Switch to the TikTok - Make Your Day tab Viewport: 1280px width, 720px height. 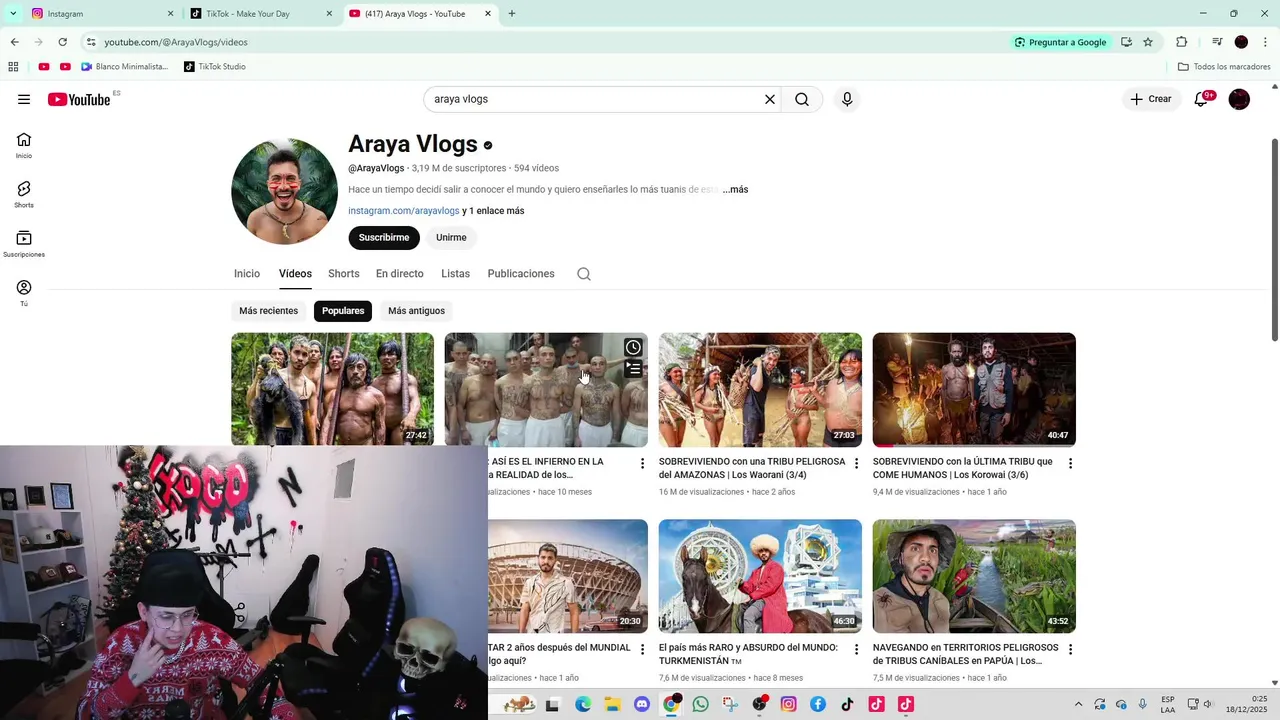tap(262, 14)
